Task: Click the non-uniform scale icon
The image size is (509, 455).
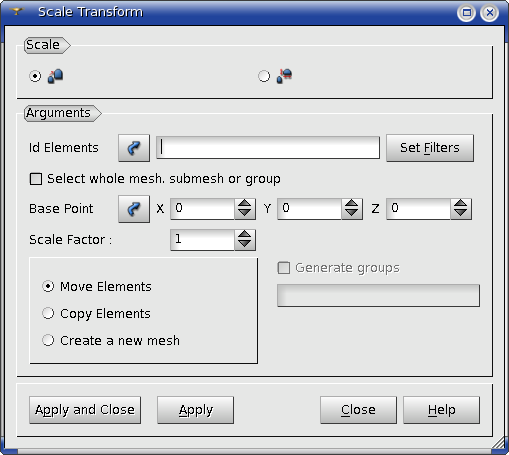Action: pos(284,76)
